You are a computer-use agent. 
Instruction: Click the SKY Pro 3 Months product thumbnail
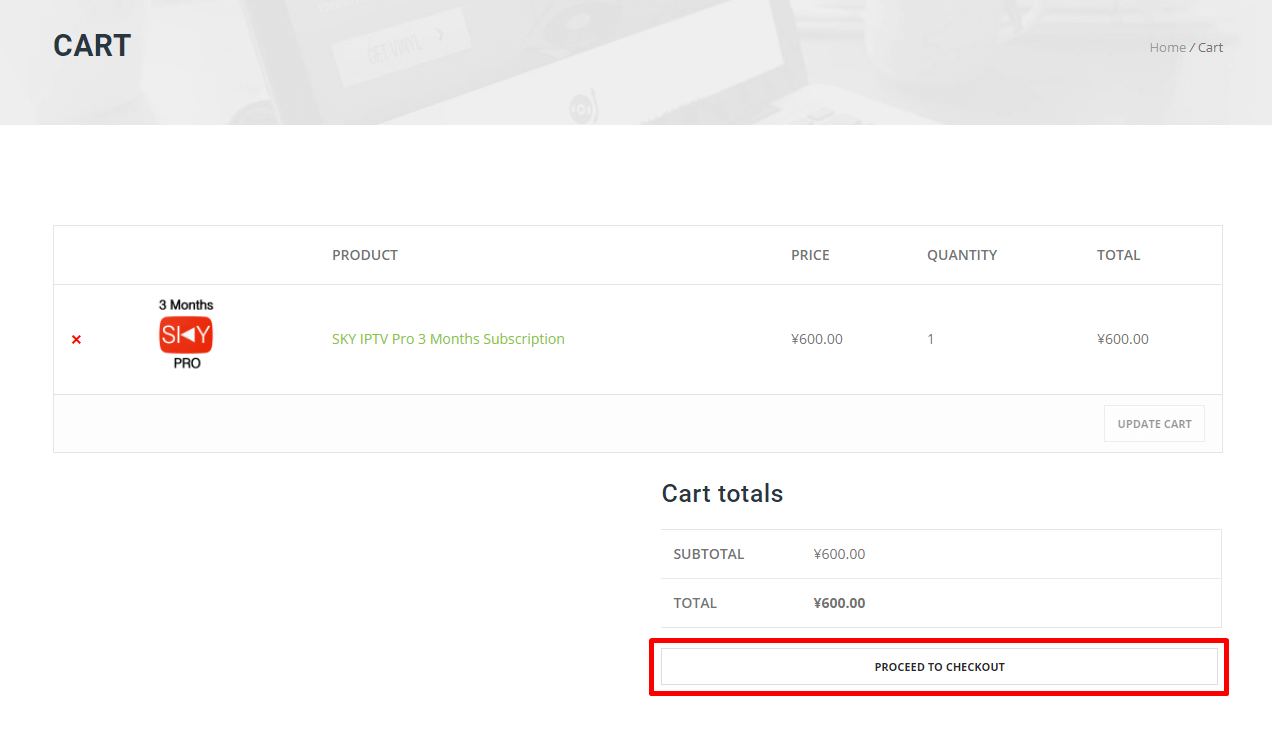tap(186, 335)
